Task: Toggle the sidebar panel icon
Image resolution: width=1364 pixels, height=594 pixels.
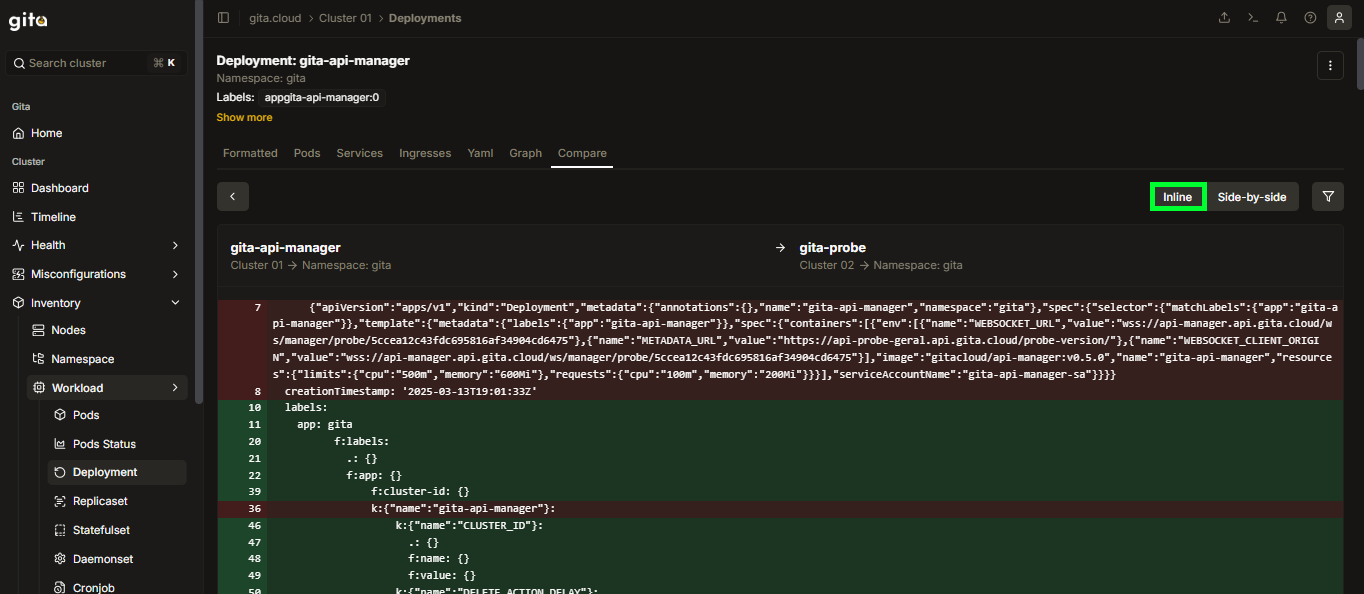Action: point(223,18)
